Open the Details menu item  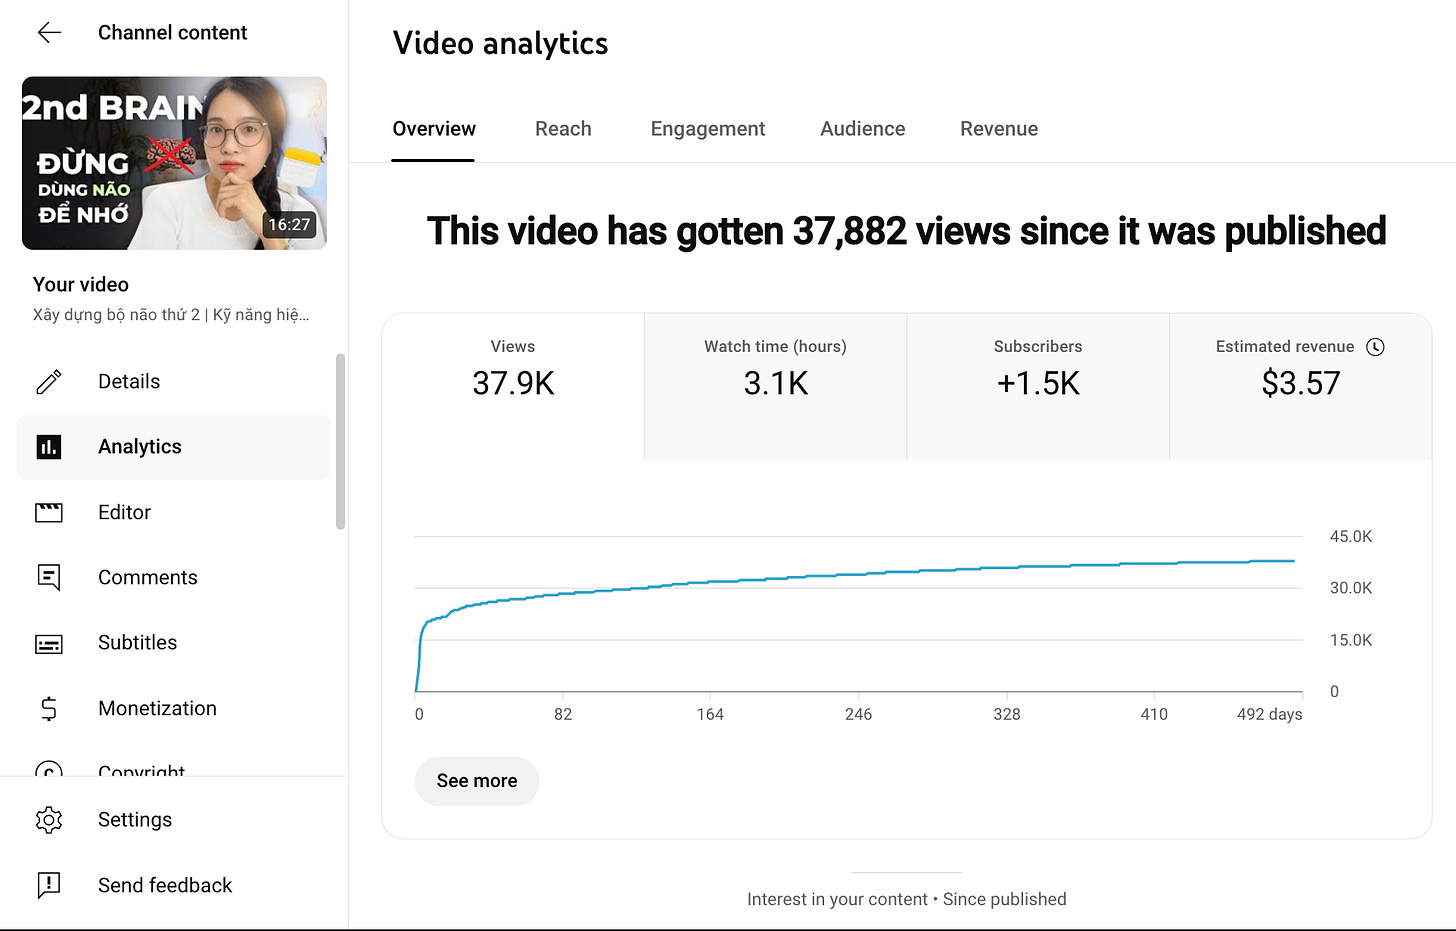click(174, 382)
